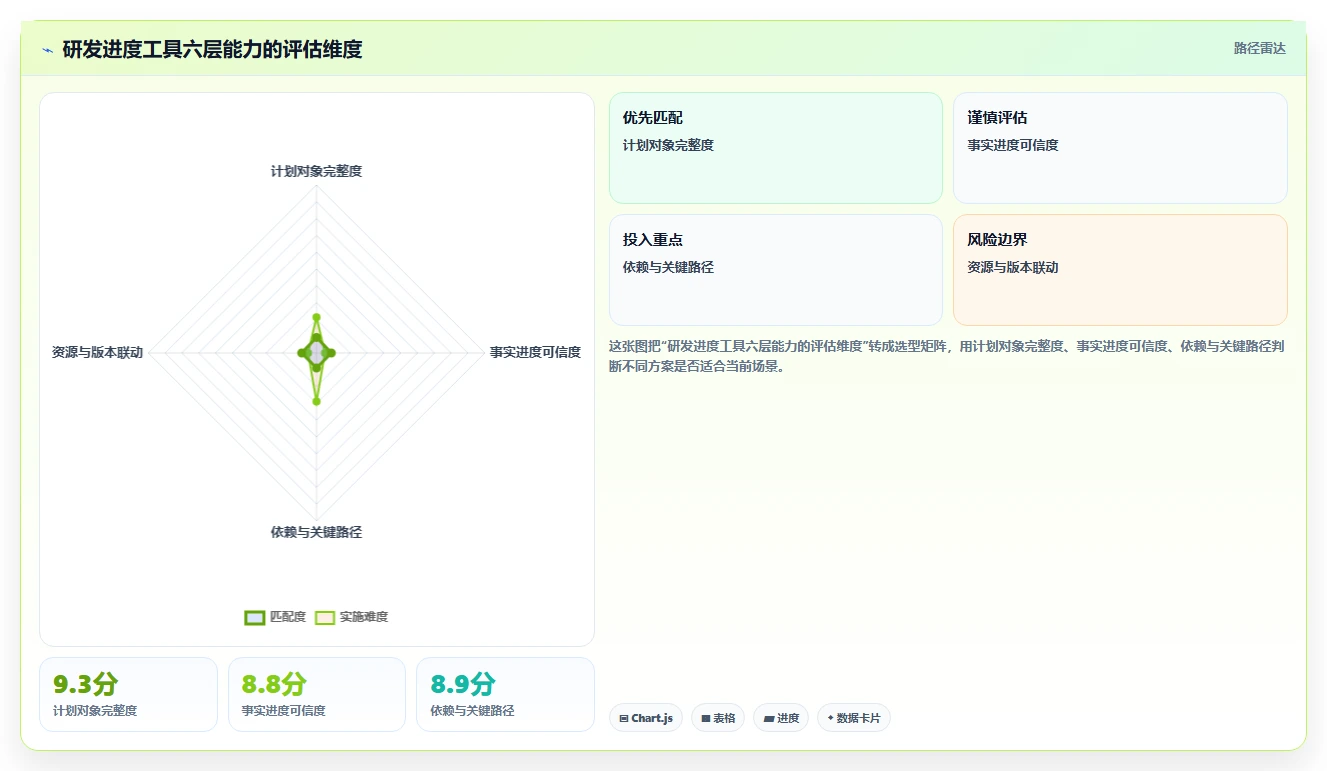Screen dimensions: 1327x771
Task: Click the topmost radar data point
Action: [316, 317]
